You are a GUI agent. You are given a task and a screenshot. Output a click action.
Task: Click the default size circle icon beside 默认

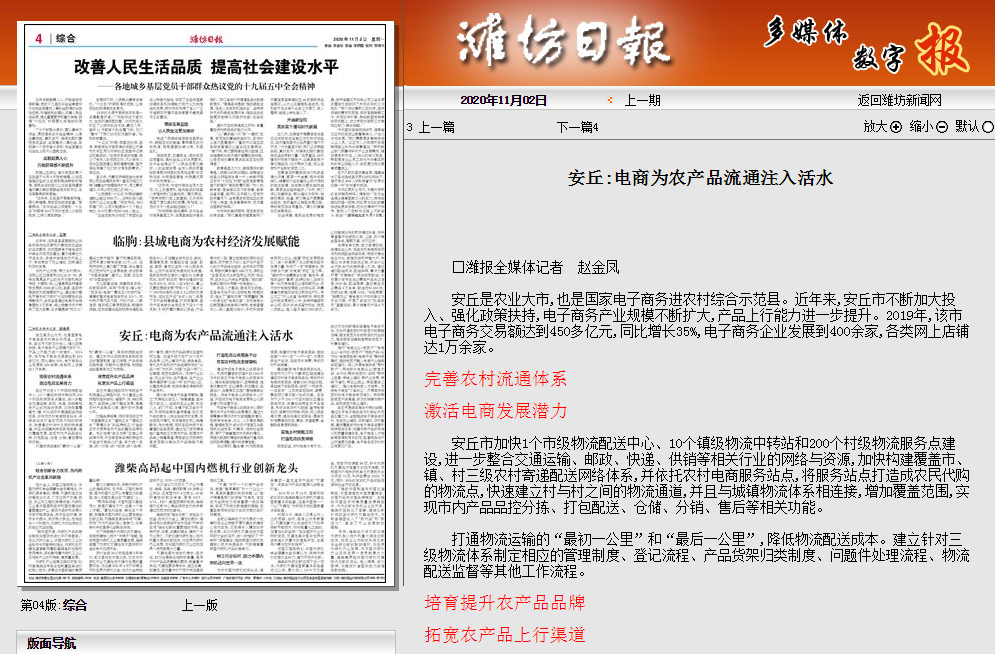[x=988, y=127]
